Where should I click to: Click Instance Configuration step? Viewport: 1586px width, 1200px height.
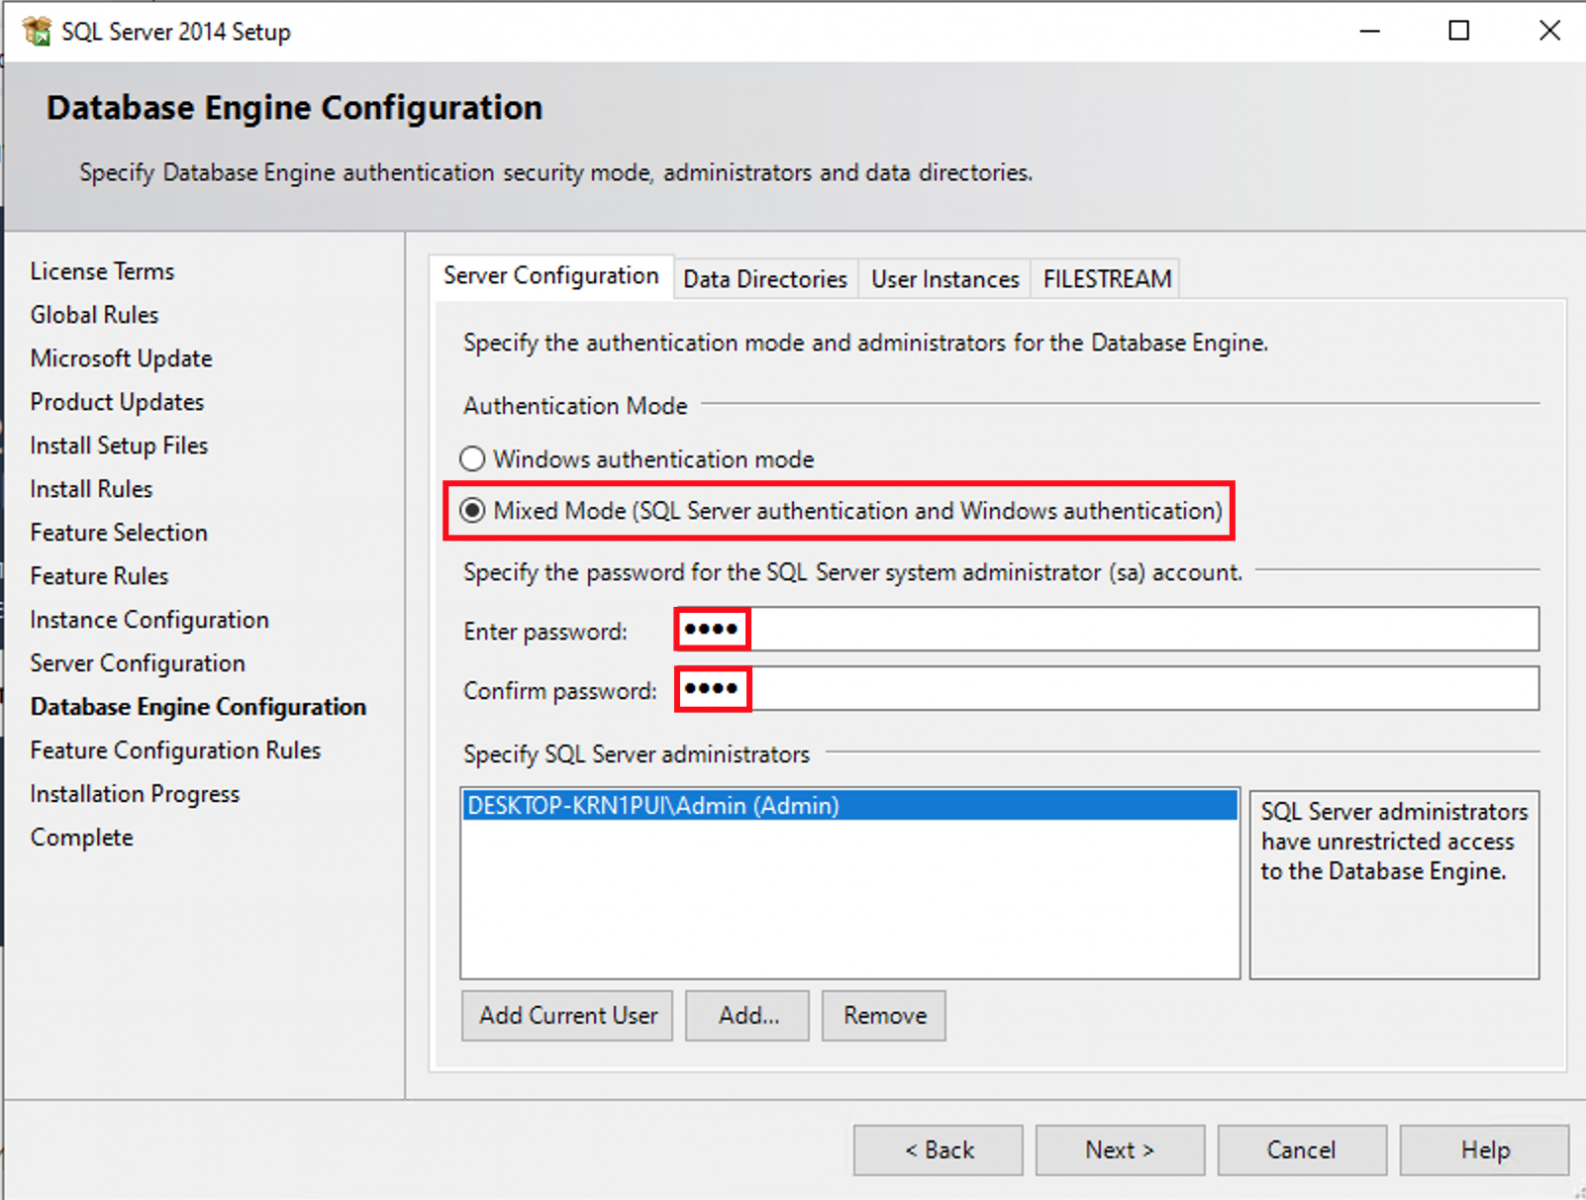pyautogui.click(x=149, y=620)
